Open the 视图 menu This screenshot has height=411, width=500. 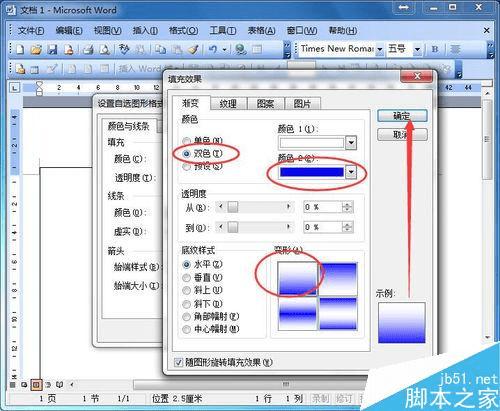pos(107,31)
